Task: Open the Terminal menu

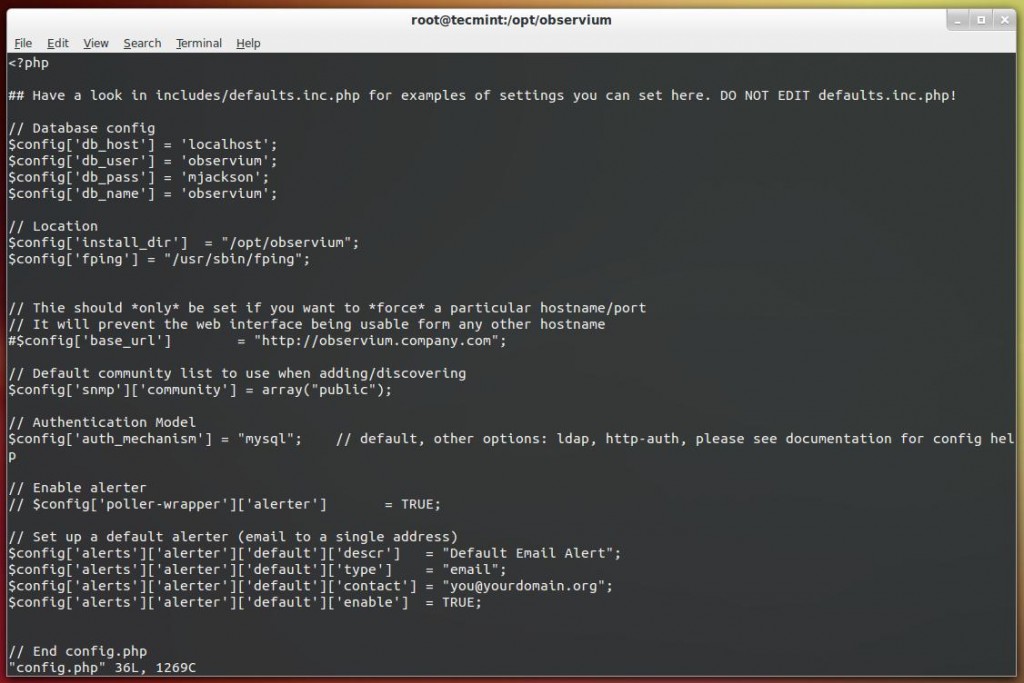Action: (198, 43)
